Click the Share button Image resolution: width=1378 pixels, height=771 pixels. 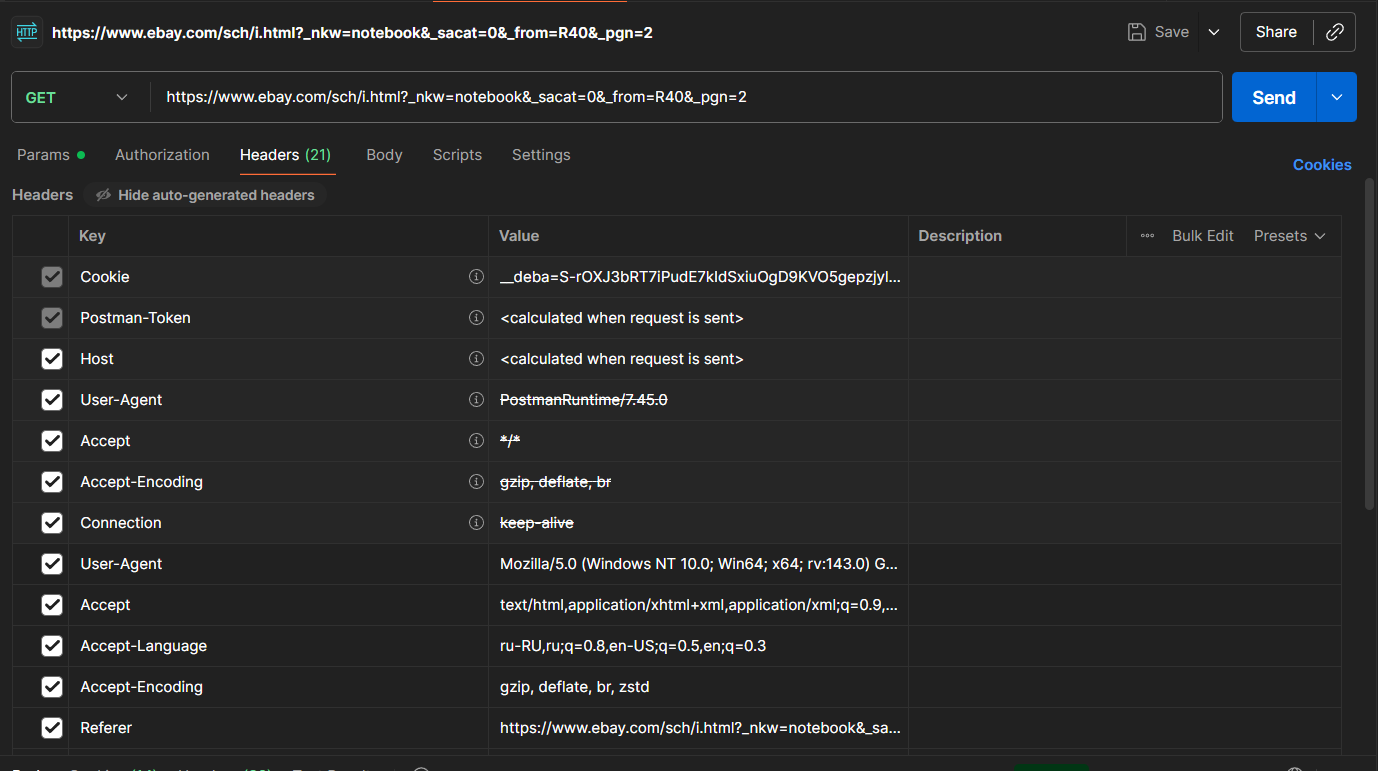pyautogui.click(x=1276, y=32)
